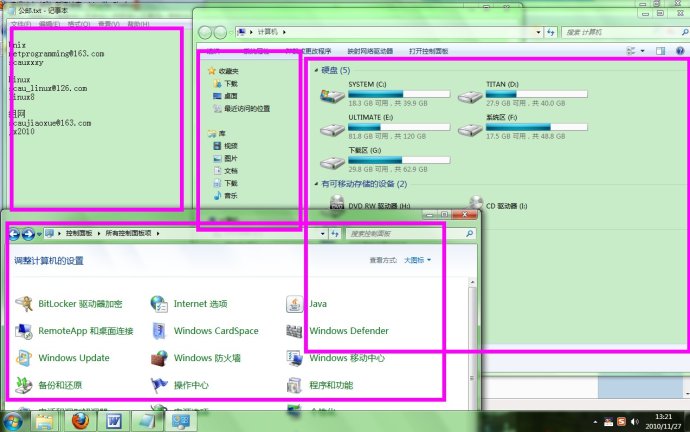Open 程序和功能 in Control Panel
690x432 pixels.
(319, 385)
